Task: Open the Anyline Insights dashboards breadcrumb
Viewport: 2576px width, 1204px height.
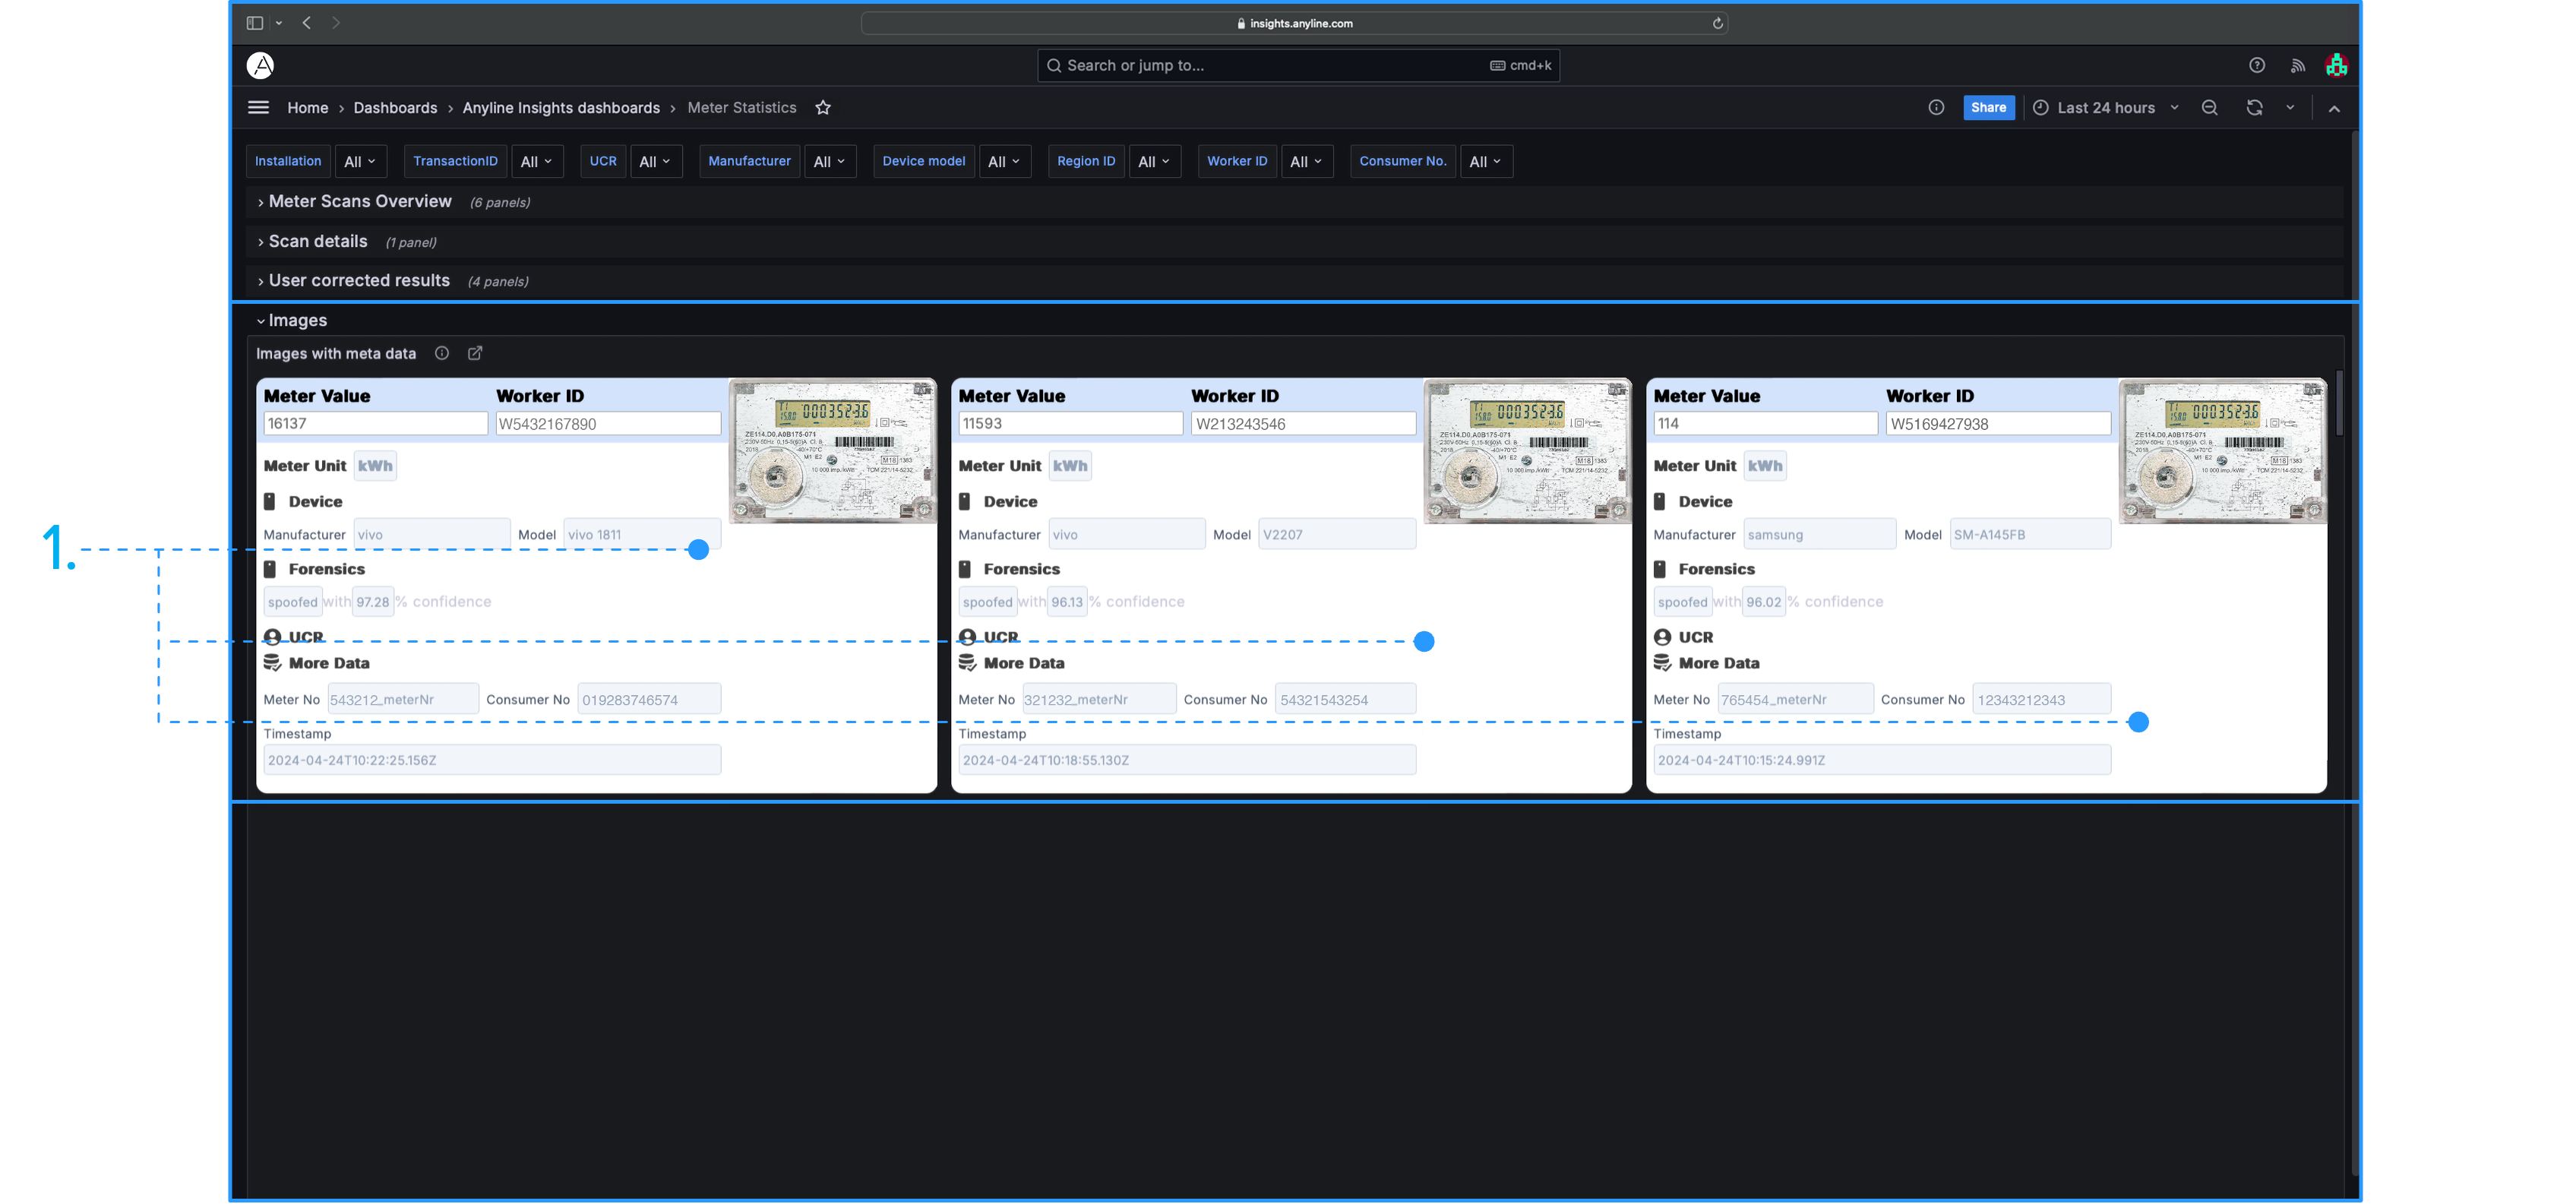Action: tap(561, 108)
